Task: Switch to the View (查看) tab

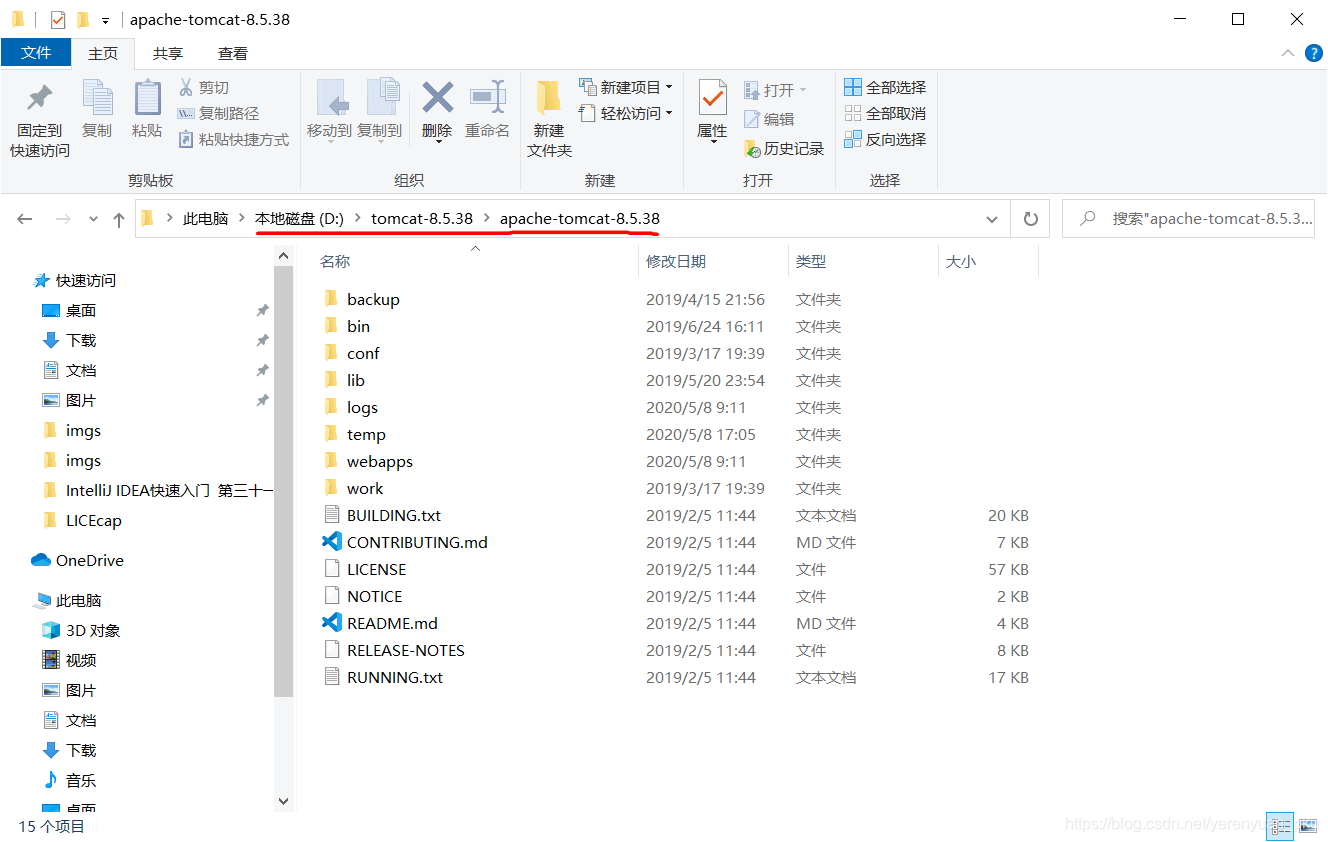Action: pyautogui.click(x=233, y=53)
